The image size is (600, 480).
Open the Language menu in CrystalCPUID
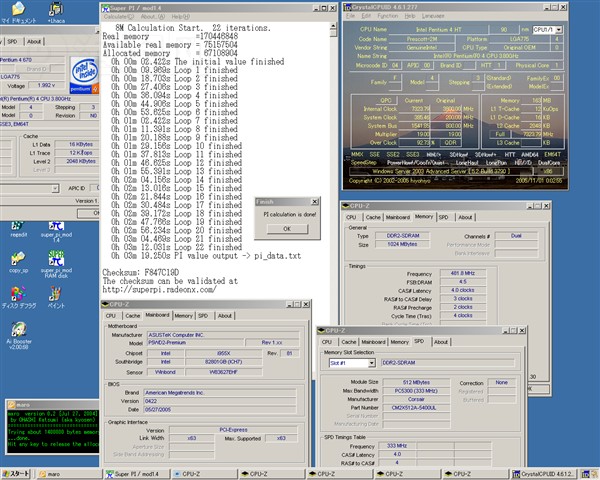pyautogui.click(x=433, y=16)
